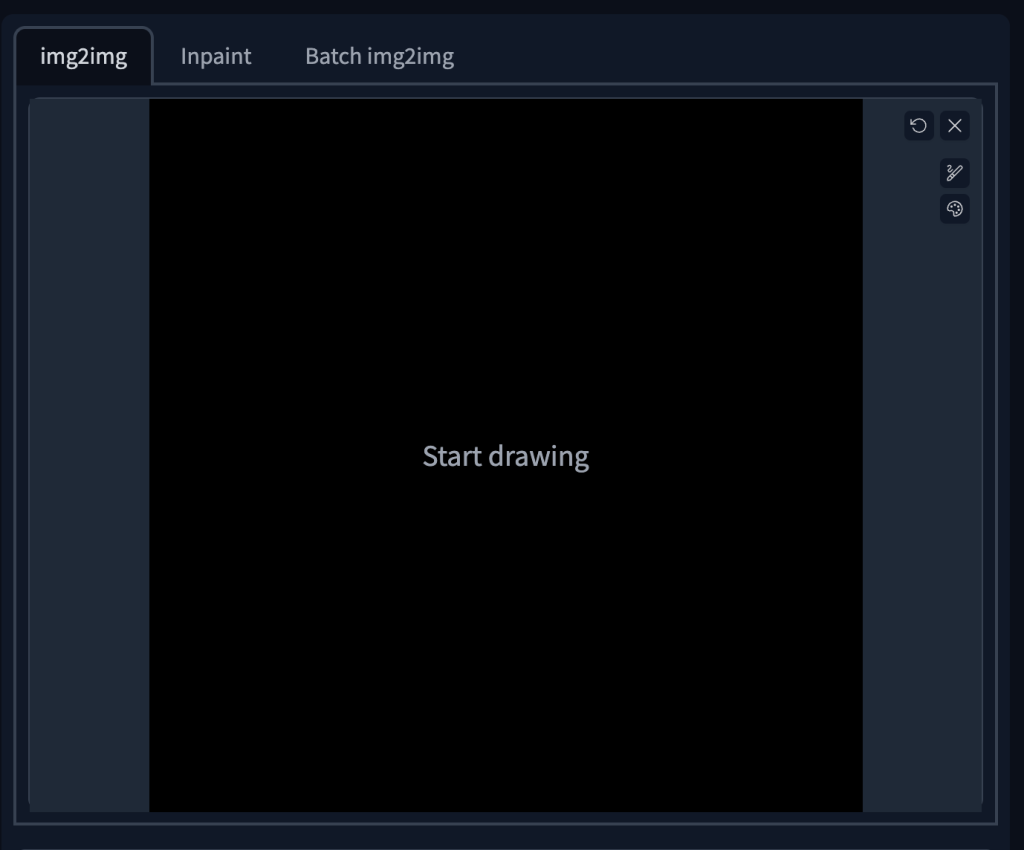Open Inpaint mode from the tab row

(x=216, y=57)
